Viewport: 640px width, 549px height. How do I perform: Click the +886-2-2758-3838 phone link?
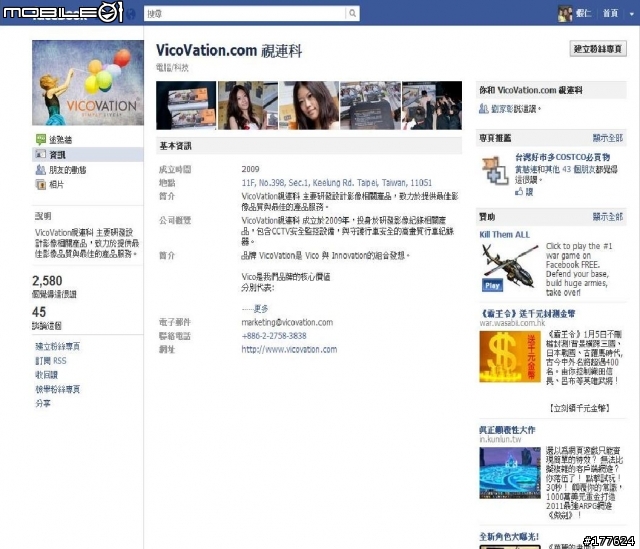click(x=274, y=336)
